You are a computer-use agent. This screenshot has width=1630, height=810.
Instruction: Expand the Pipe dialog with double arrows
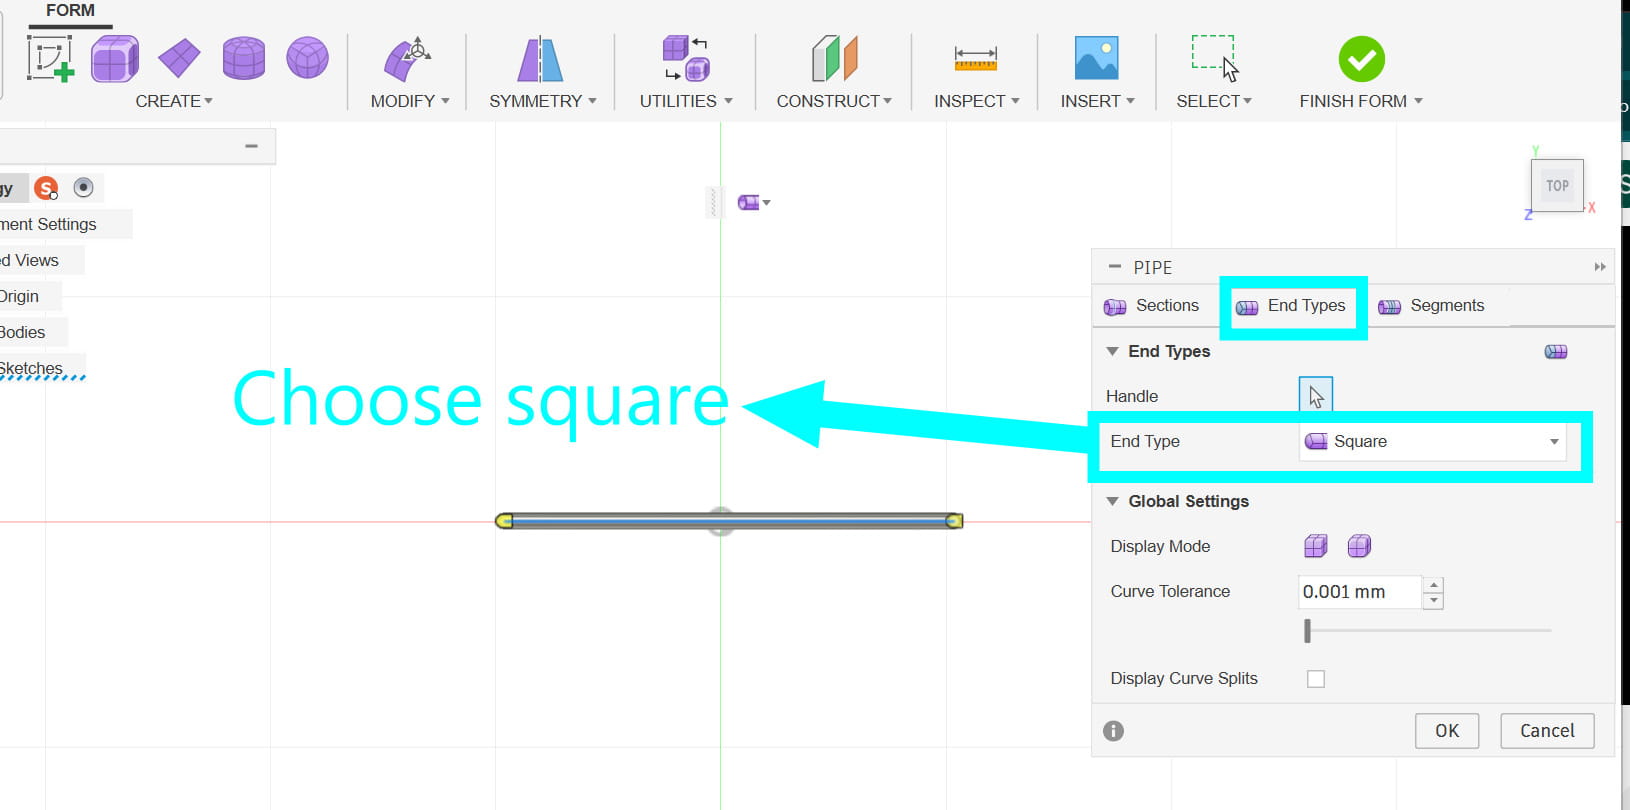(1600, 267)
